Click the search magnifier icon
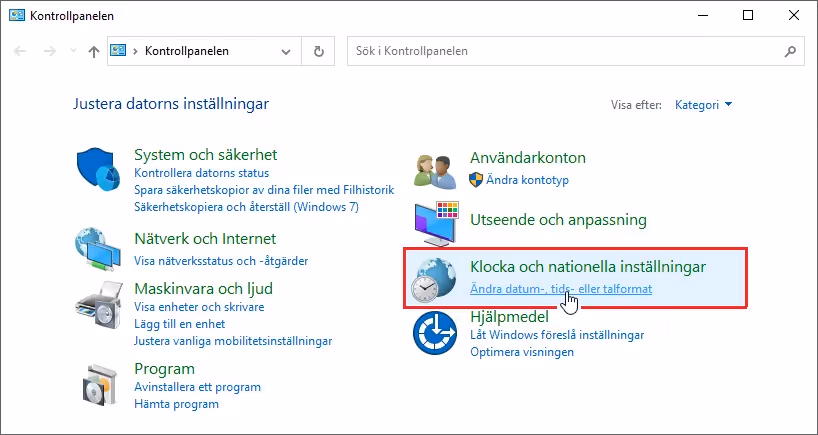818x435 pixels. click(x=791, y=51)
